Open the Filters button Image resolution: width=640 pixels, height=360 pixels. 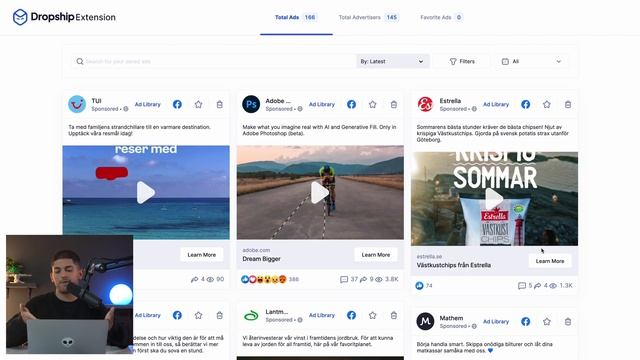tap(462, 61)
